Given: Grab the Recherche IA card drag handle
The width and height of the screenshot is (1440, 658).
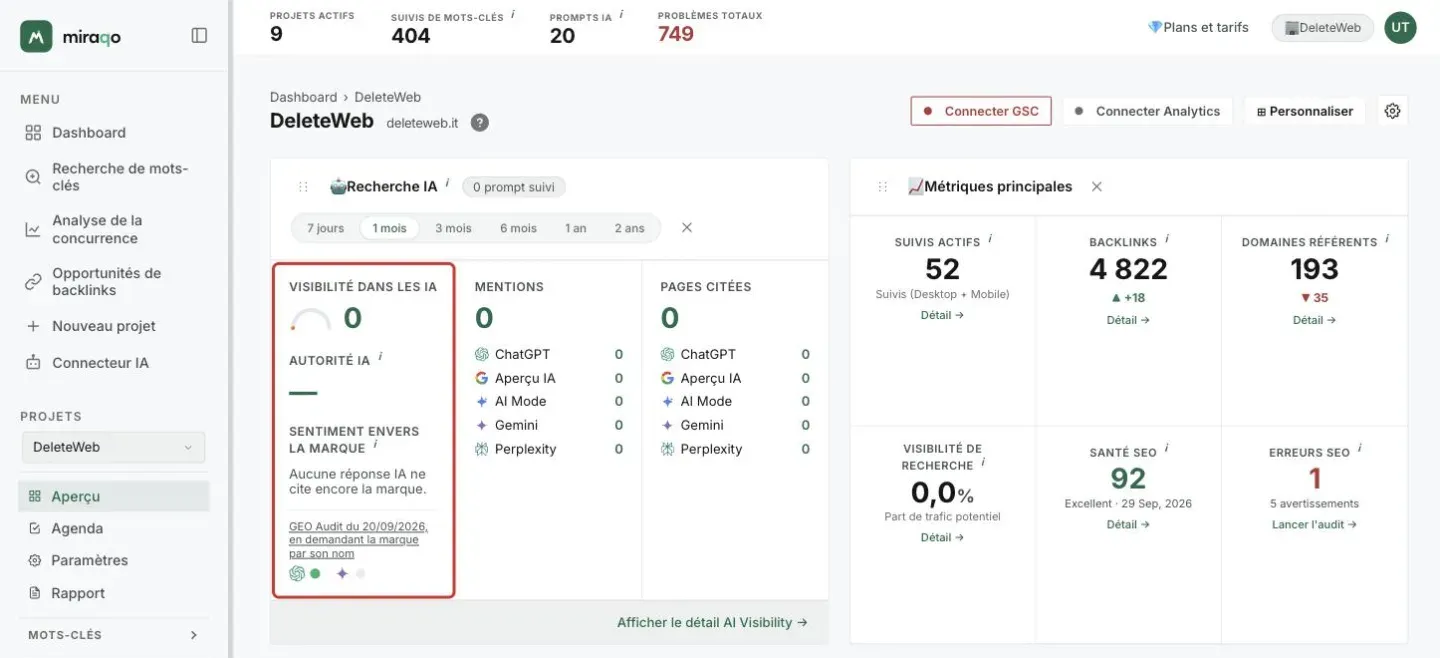Looking at the screenshot, I should 303,187.
